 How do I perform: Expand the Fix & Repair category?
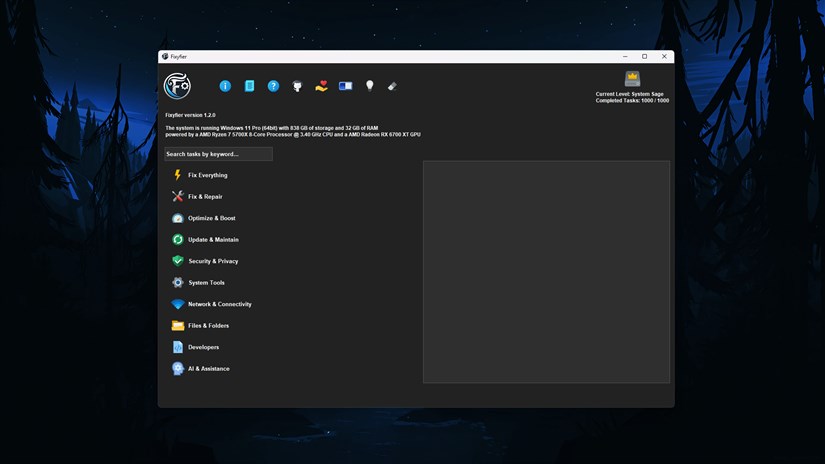[x=205, y=197]
